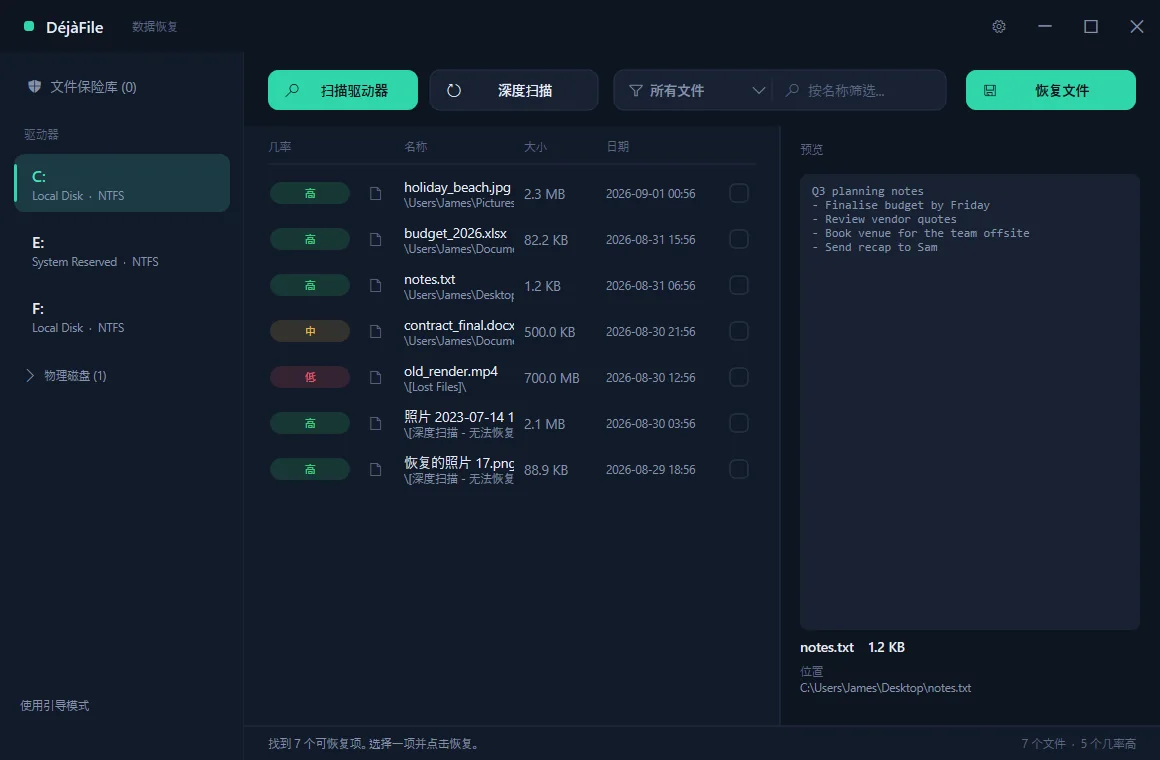Select file name holiday_beach.jpg
The height and width of the screenshot is (760, 1160).
point(457,187)
